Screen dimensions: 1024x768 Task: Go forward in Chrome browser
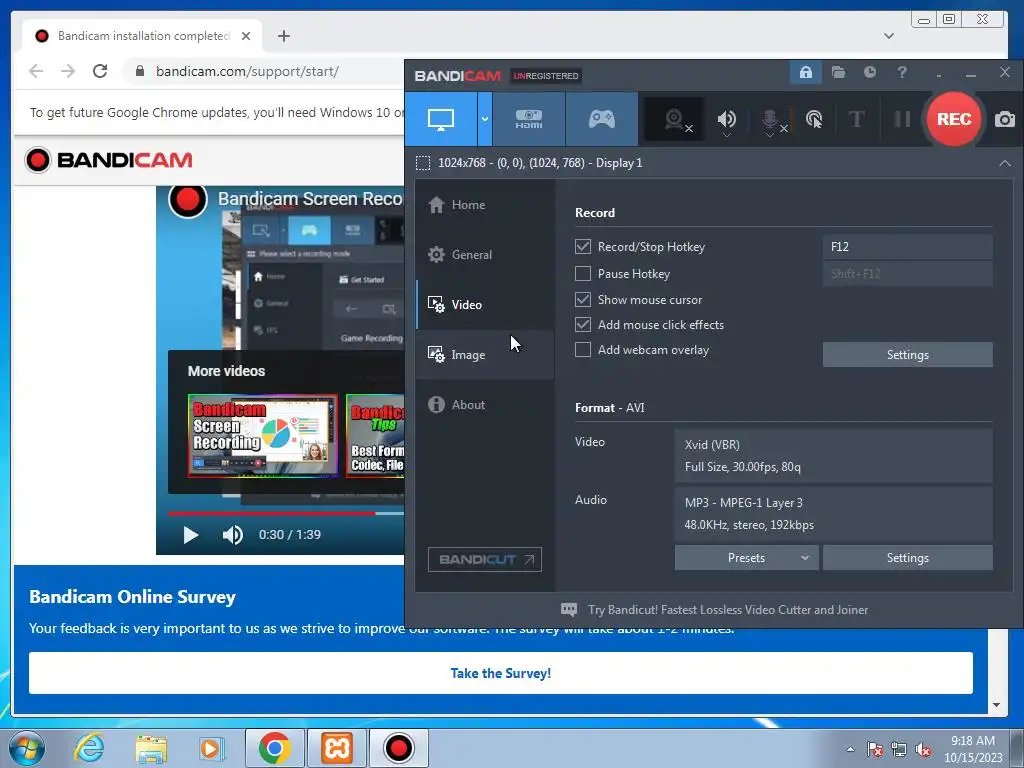point(68,71)
